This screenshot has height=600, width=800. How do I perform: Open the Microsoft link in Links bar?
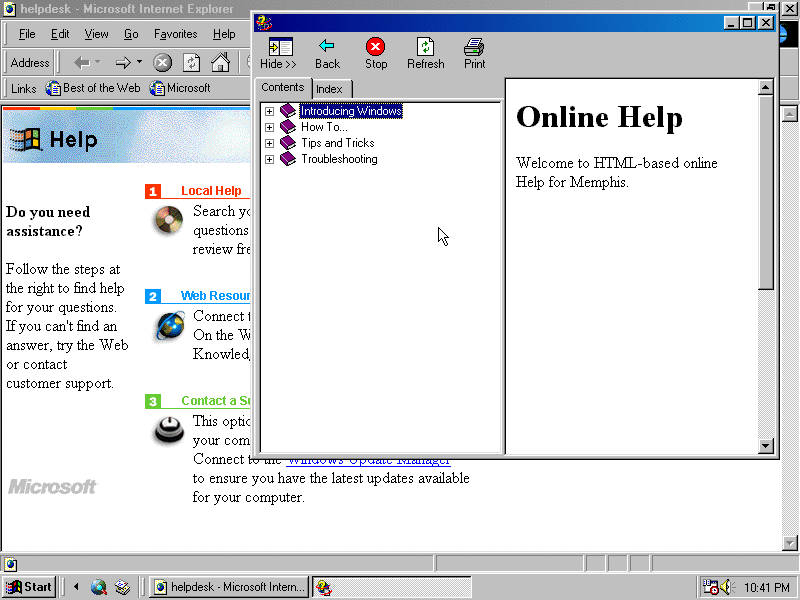tap(180, 88)
